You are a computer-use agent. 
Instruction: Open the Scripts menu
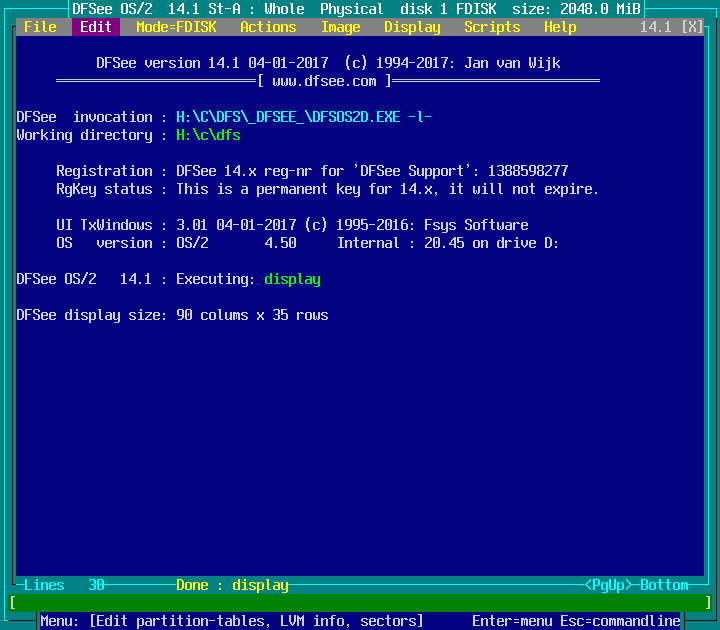coord(492,27)
